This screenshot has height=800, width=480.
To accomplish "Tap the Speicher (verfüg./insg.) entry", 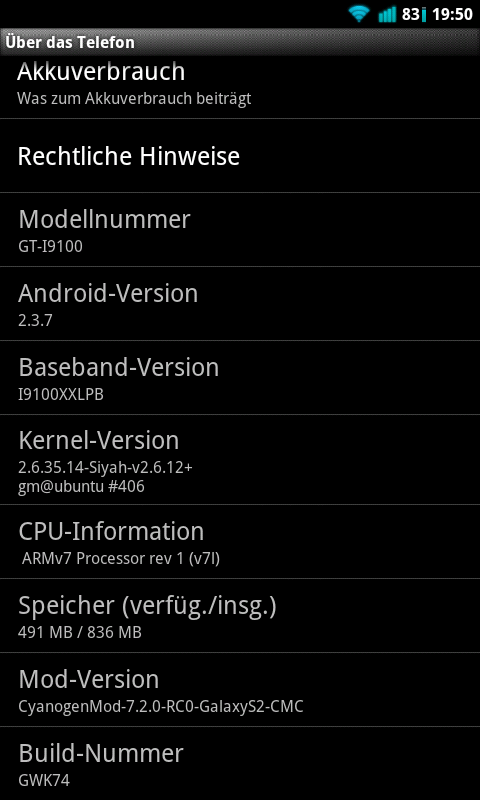I will click(x=240, y=616).
